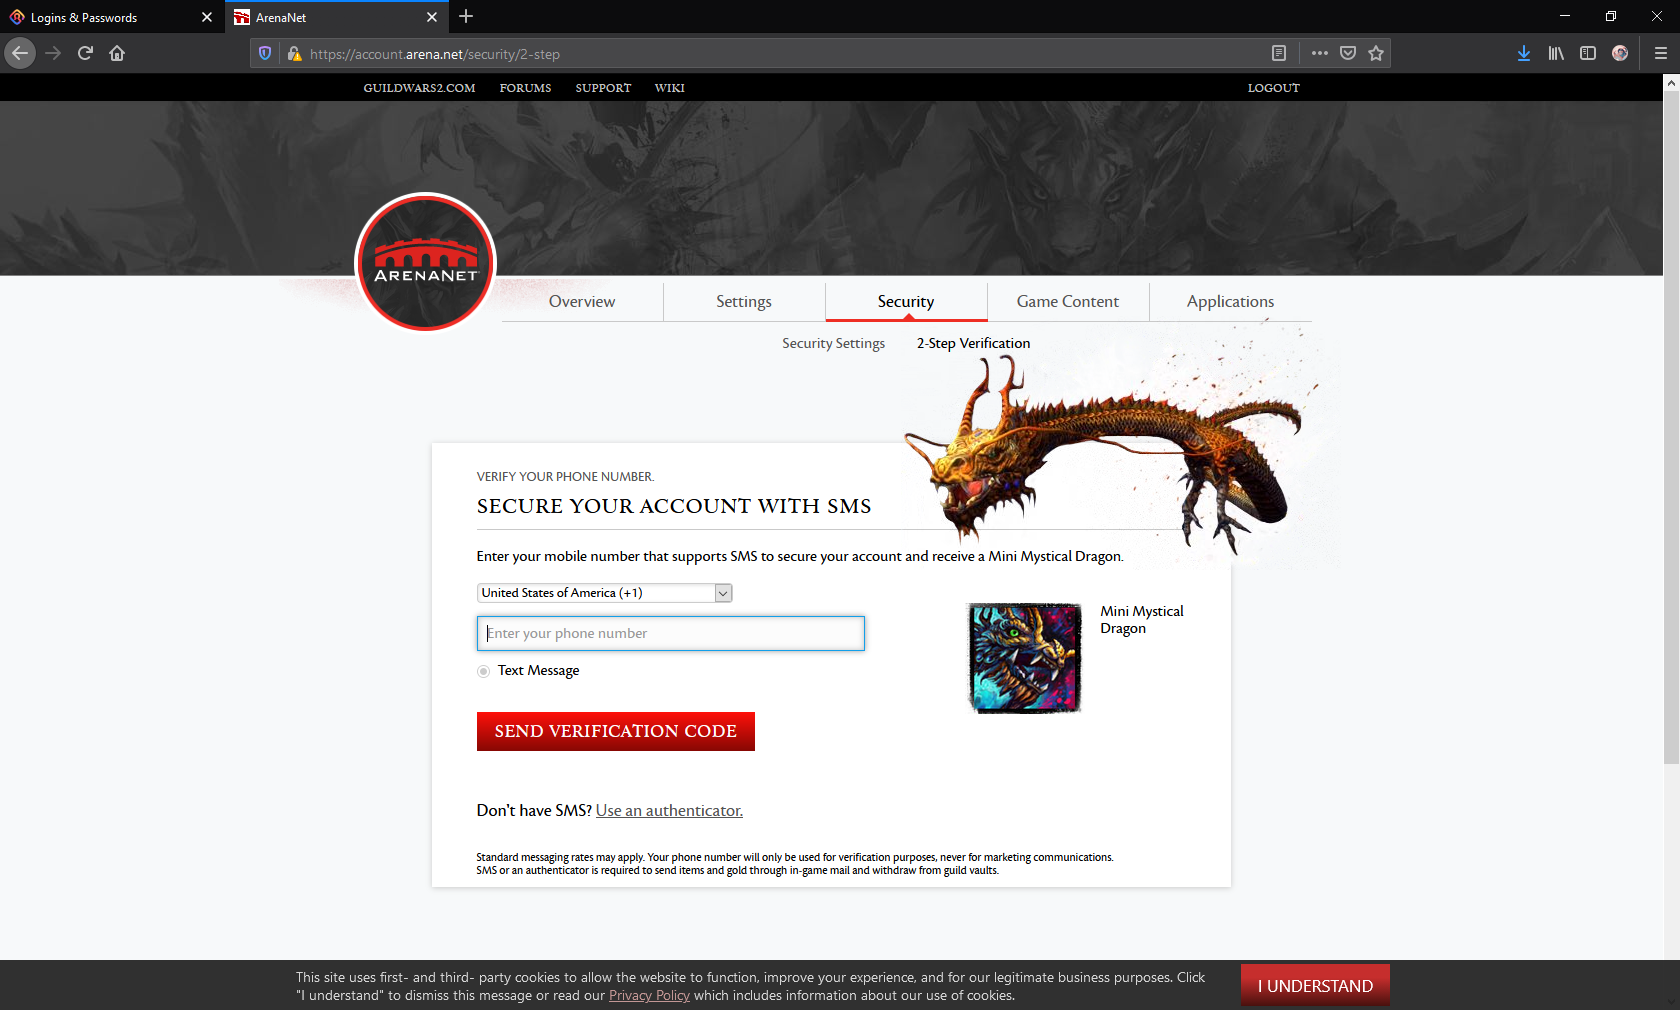This screenshot has height=1010, width=1680.
Task: Close the ArenaNet tab
Action: [432, 17]
